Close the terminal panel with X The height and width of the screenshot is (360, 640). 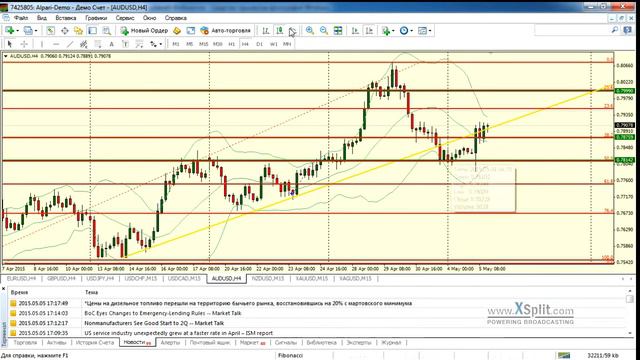point(4,289)
